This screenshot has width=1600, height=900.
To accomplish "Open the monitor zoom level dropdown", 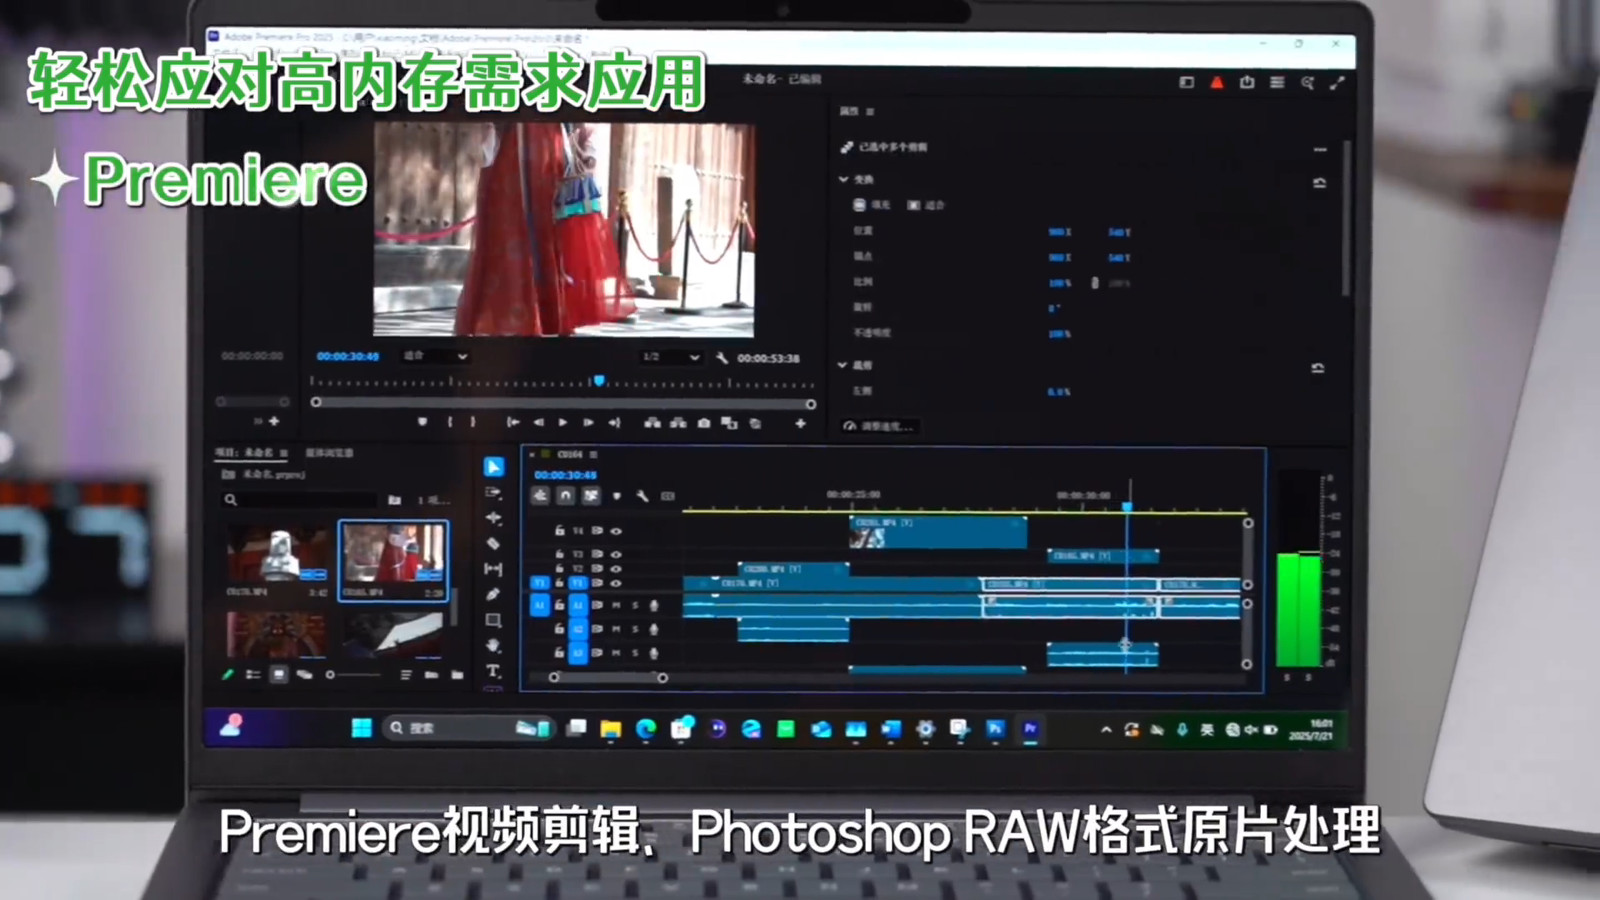I will click(x=435, y=356).
